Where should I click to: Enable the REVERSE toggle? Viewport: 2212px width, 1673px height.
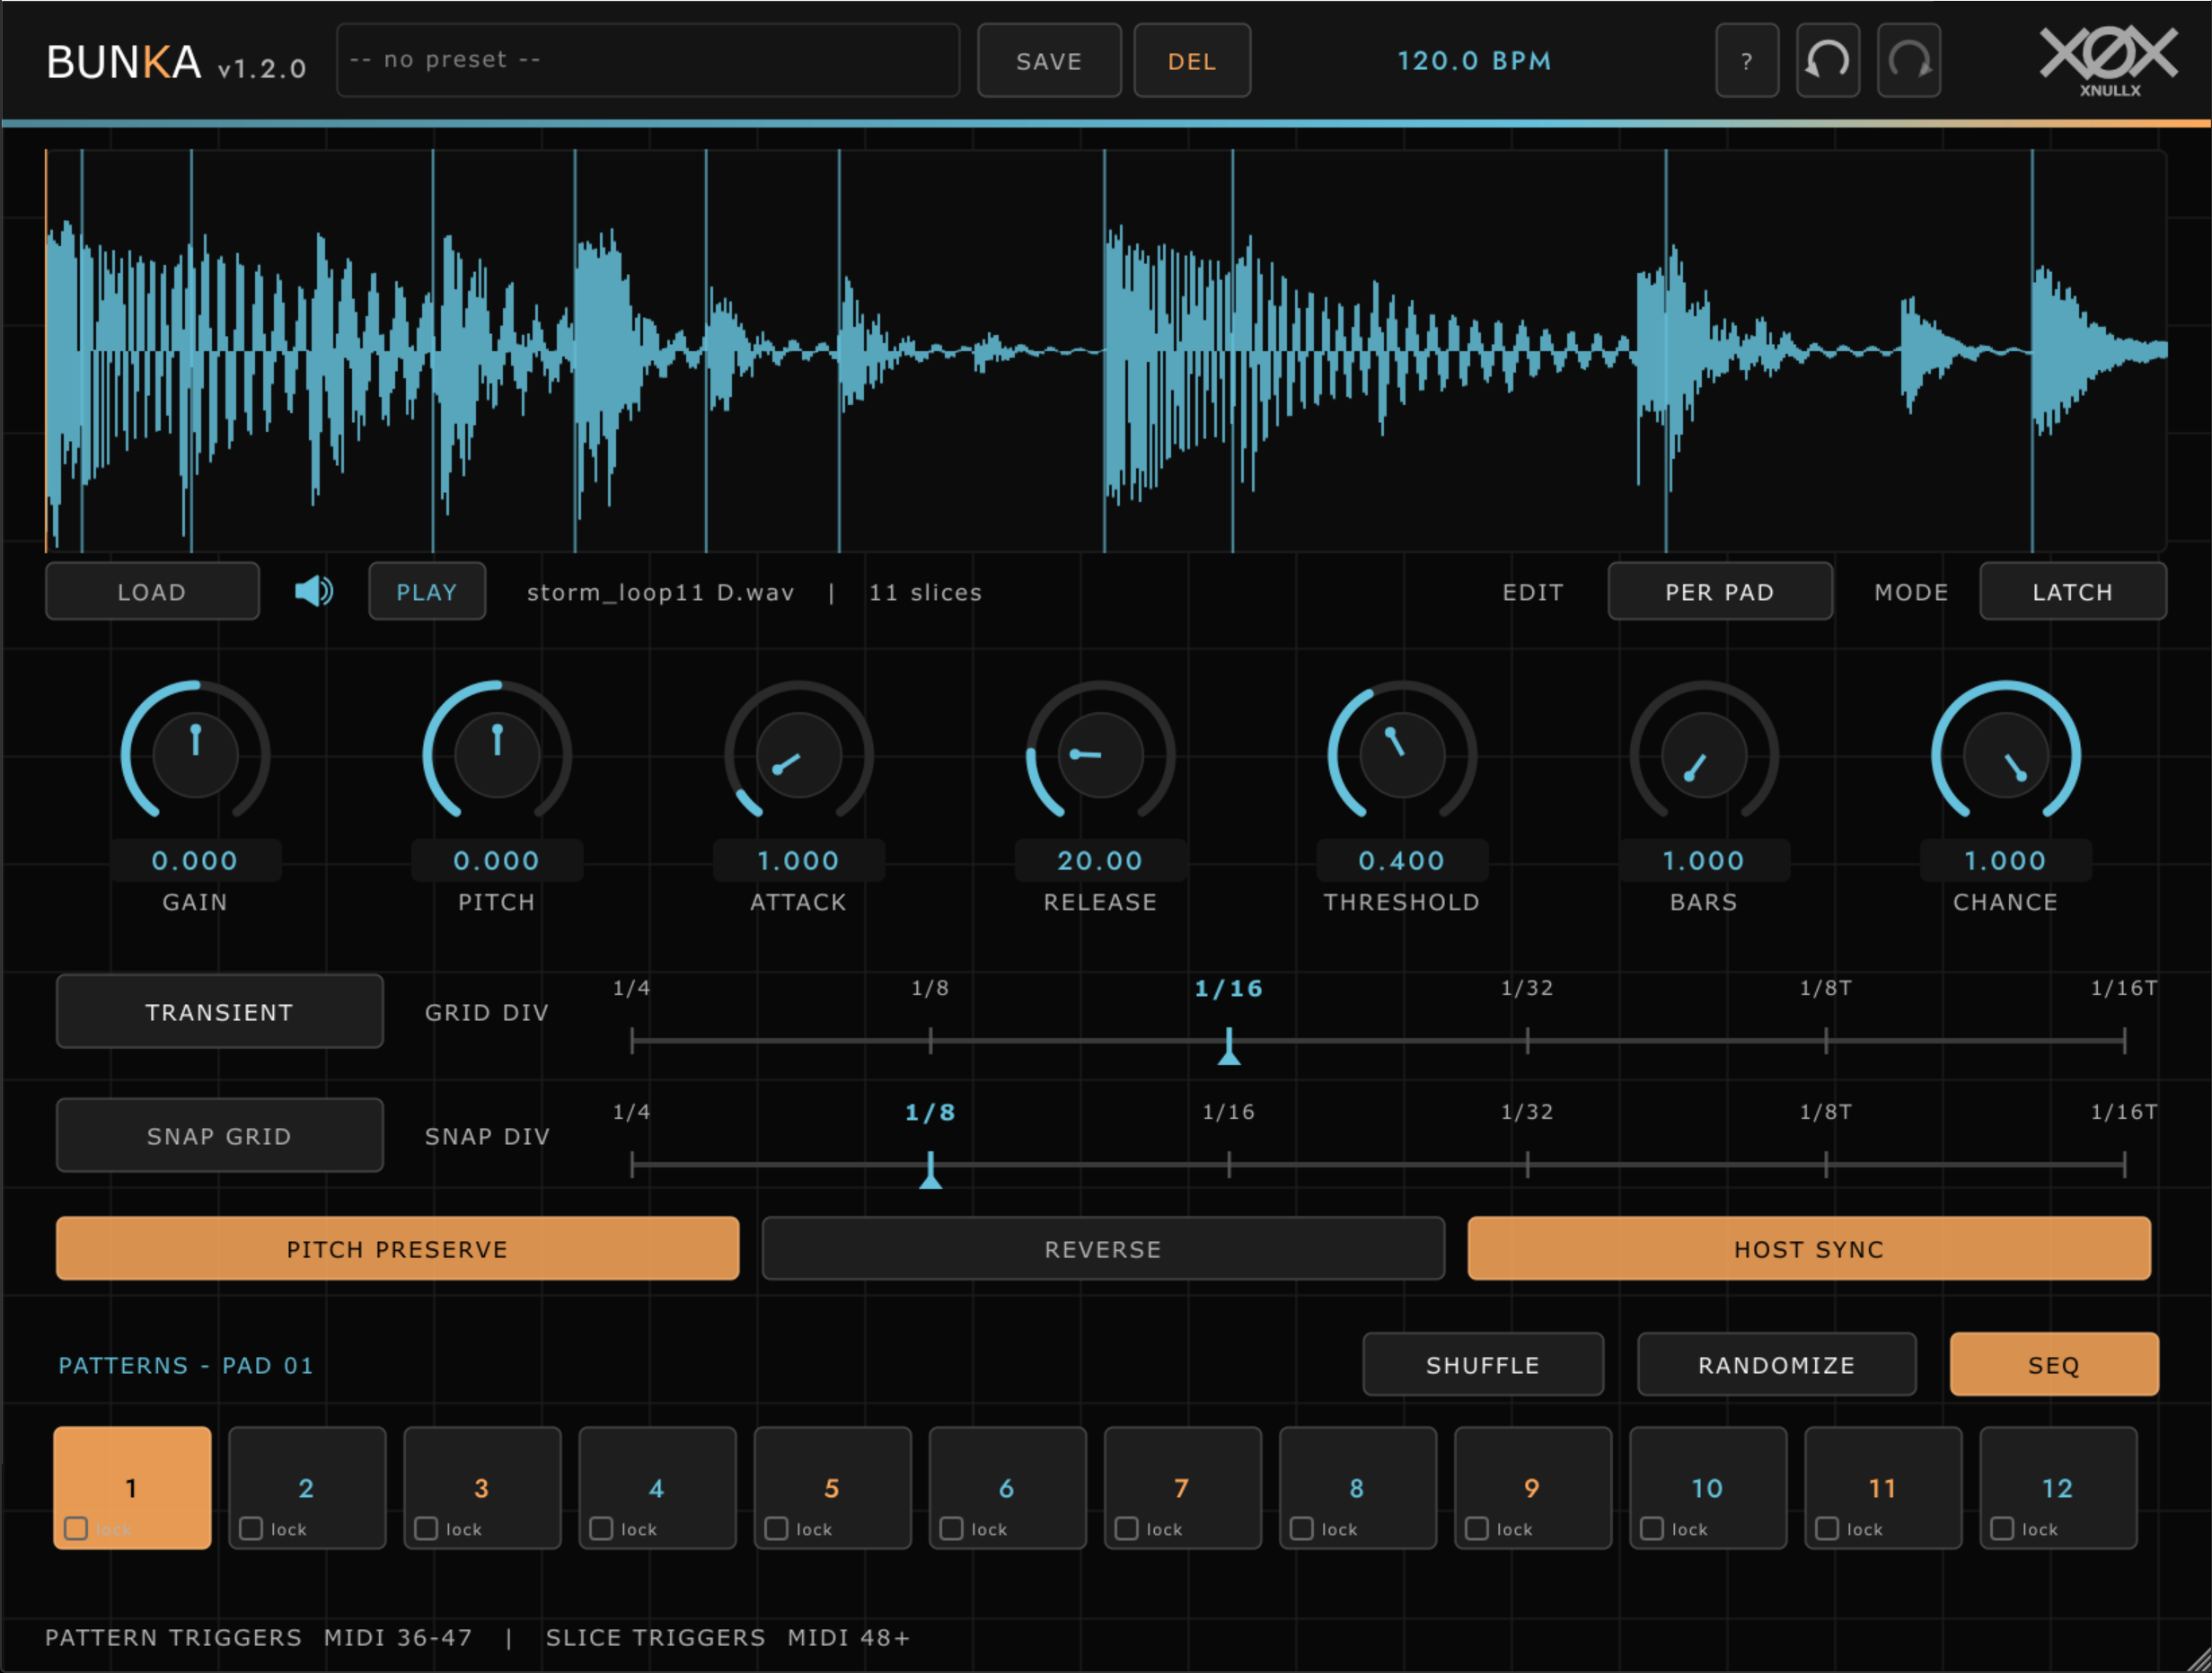[x=1103, y=1248]
